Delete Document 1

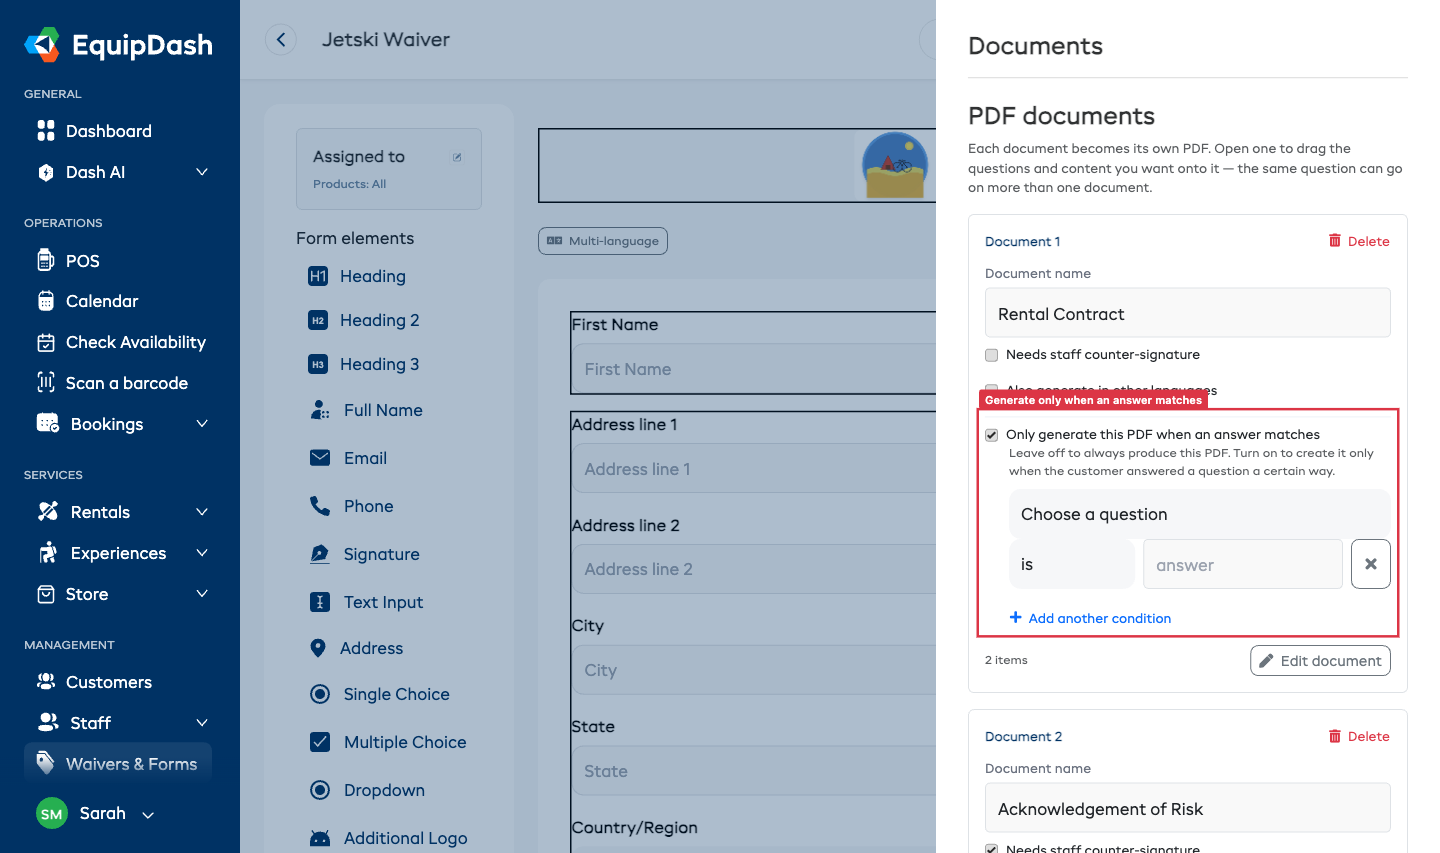point(1359,241)
